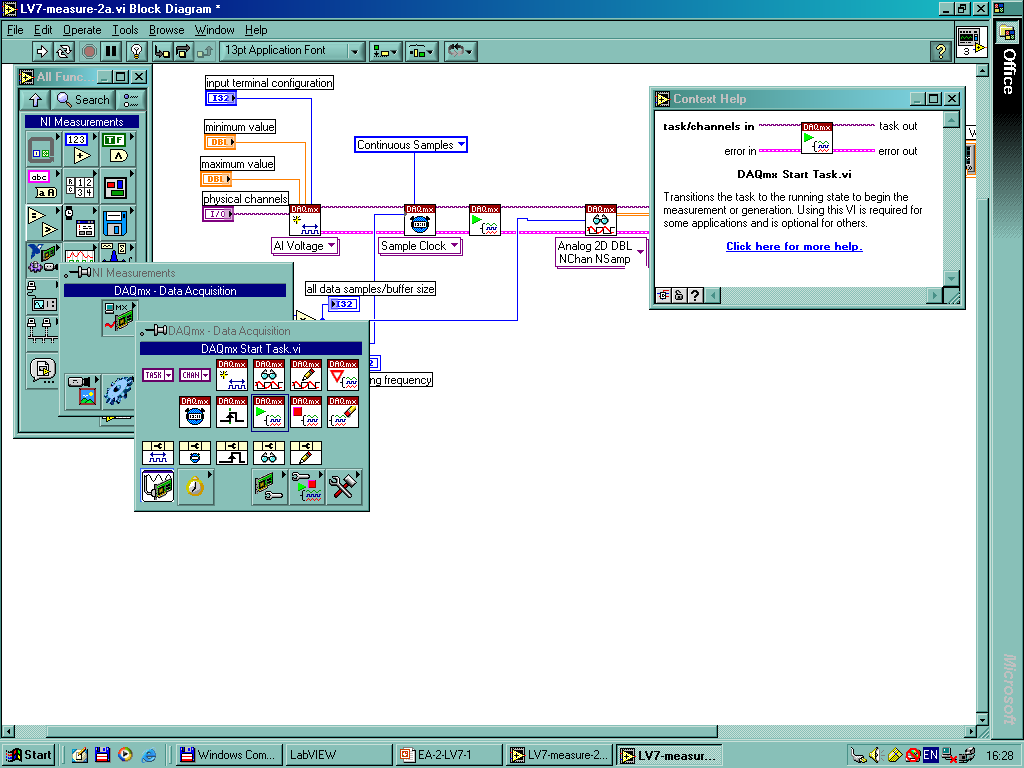1024x768 pixels.
Task: Open the Comparison subpalette
Action: pyautogui.click(x=42, y=222)
